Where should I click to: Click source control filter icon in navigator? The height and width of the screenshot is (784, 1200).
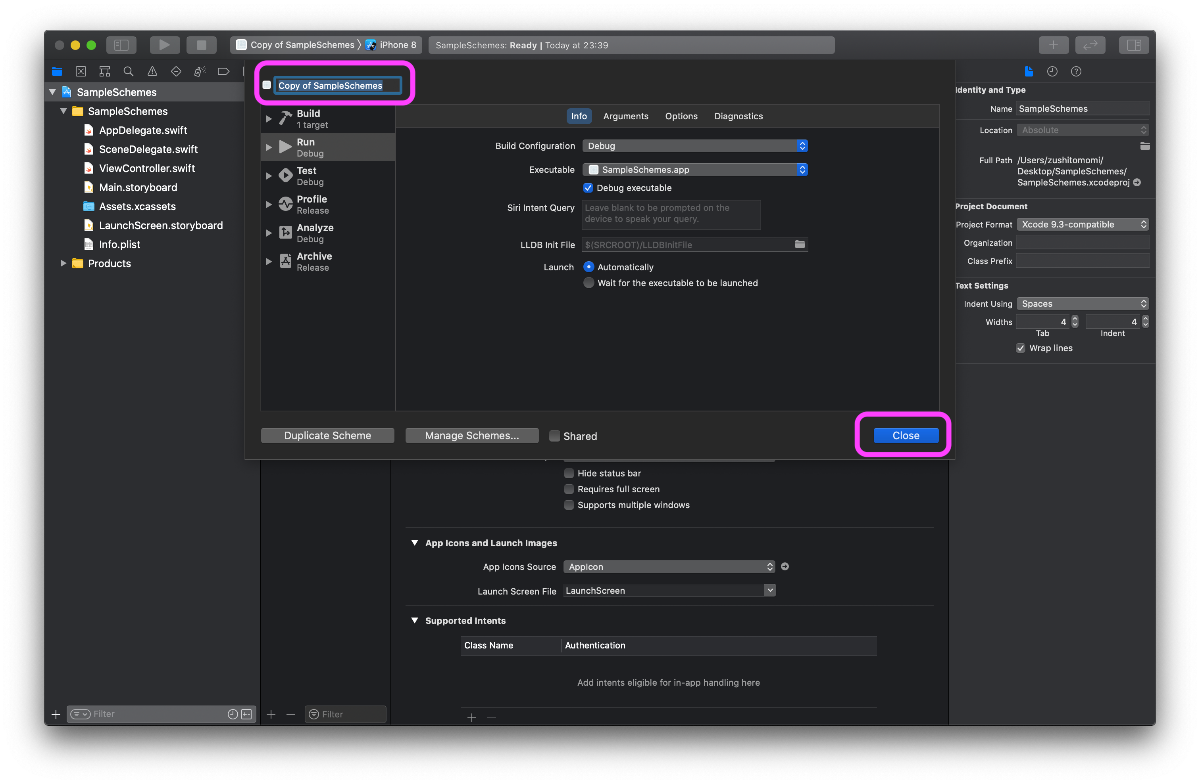[246, 714]
